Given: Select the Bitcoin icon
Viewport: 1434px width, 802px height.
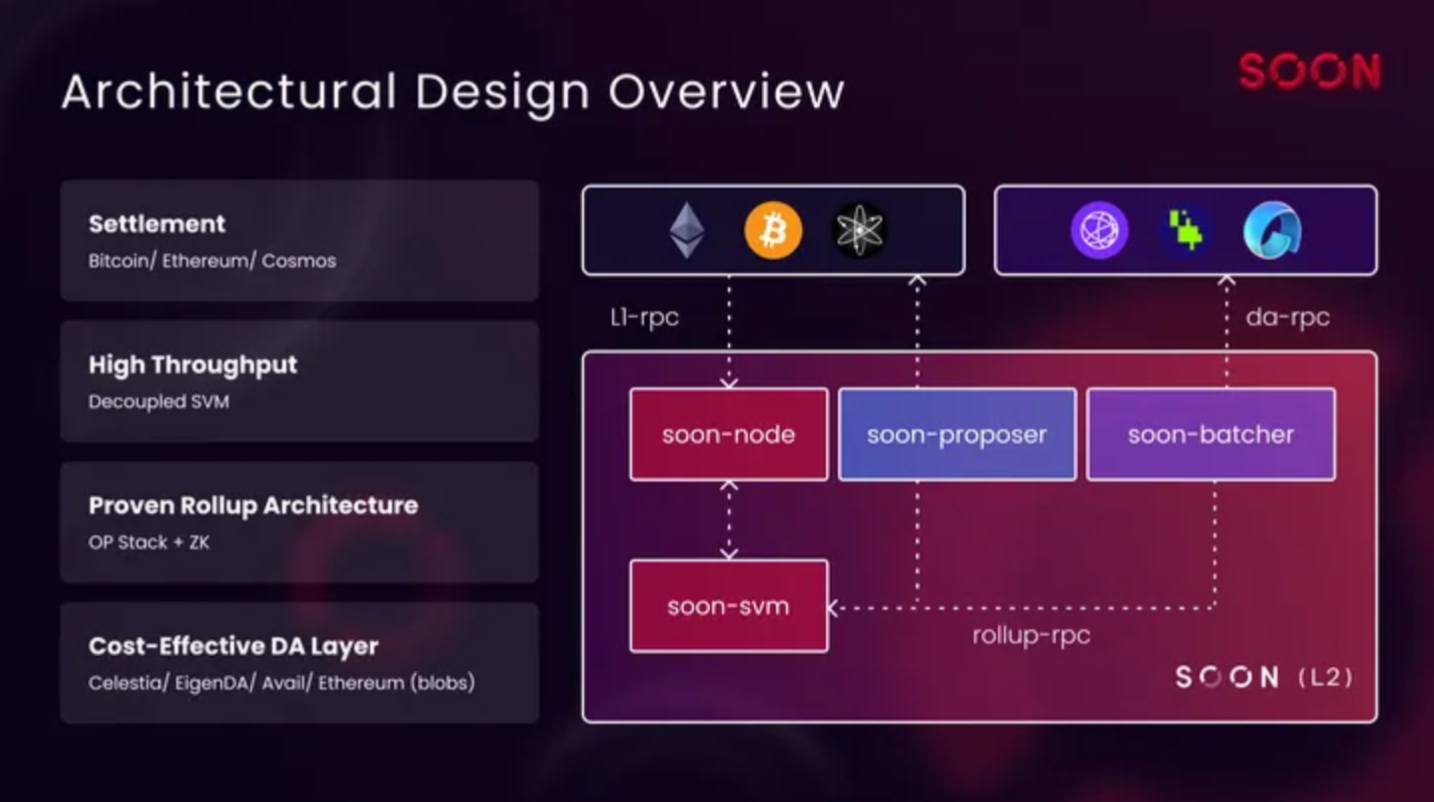Looking at the screenshot, I should pos(773,230).
